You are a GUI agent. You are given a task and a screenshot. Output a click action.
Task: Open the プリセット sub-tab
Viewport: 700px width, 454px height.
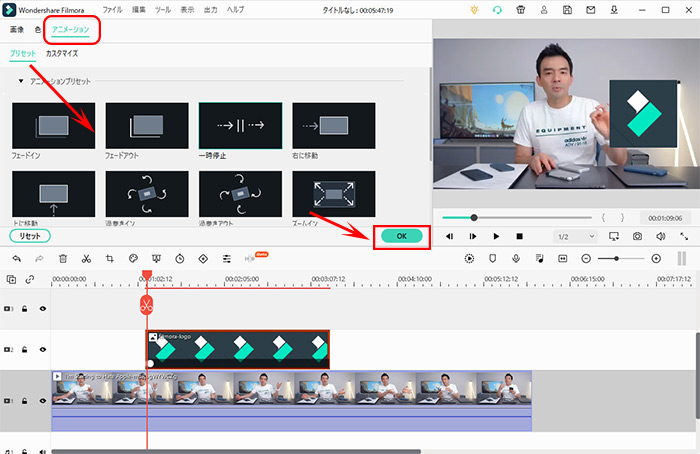point(23,53)
